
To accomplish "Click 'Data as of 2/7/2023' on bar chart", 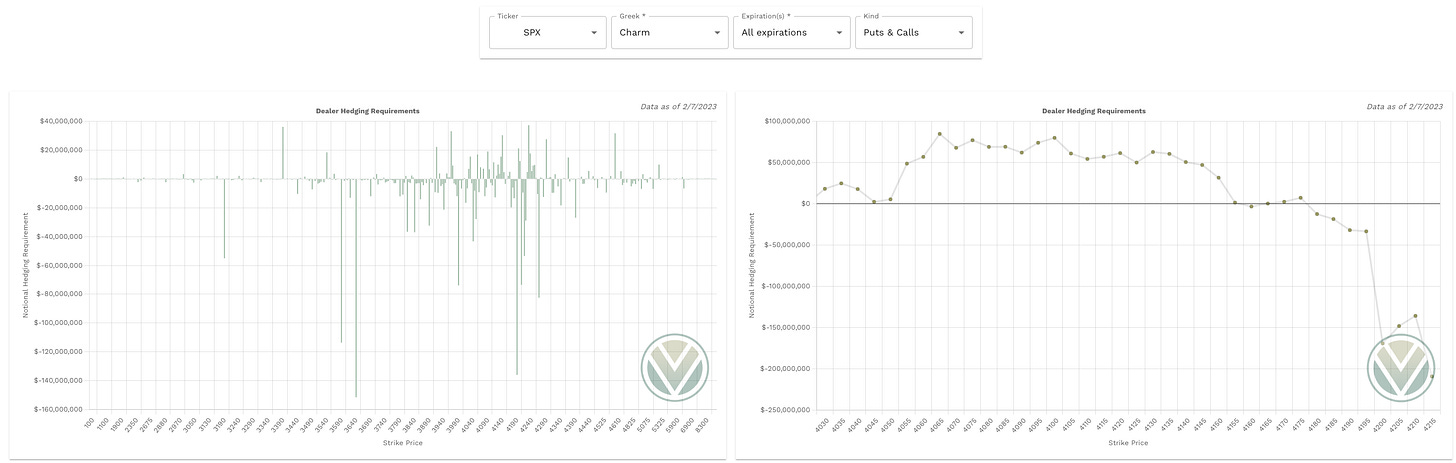I will coord(678,106).
